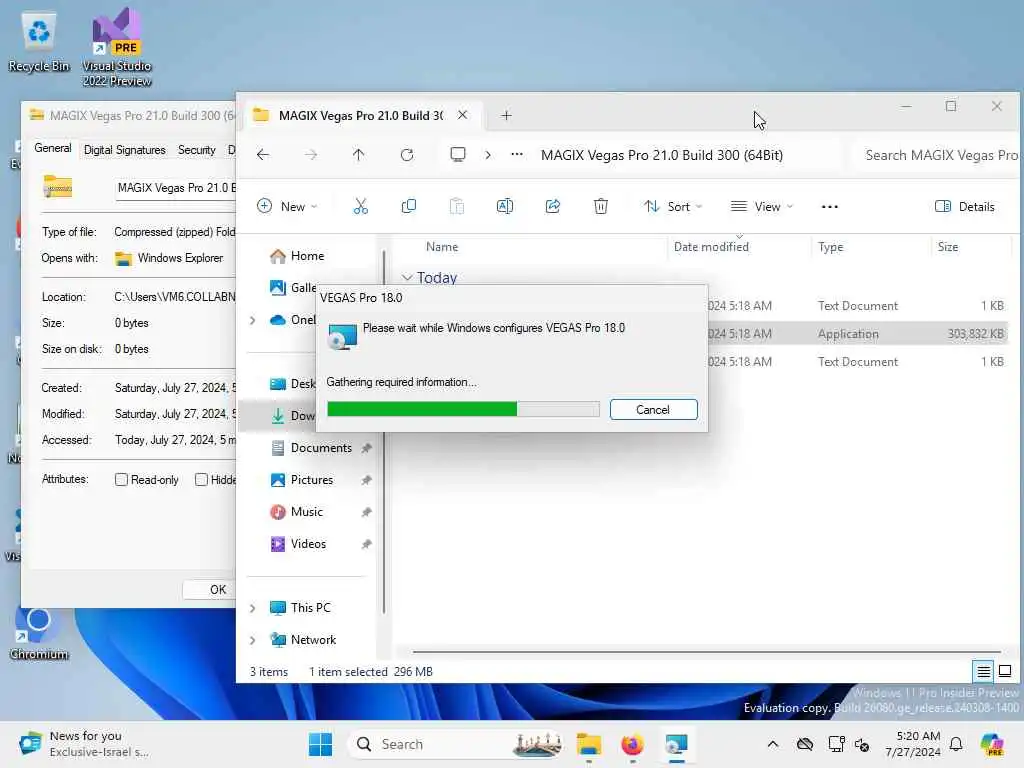Viewport: 1024px width, 768px height.
Task: Click the Cut scissors icon in Explorer toolbar
Action: click(x=360, y=206)
